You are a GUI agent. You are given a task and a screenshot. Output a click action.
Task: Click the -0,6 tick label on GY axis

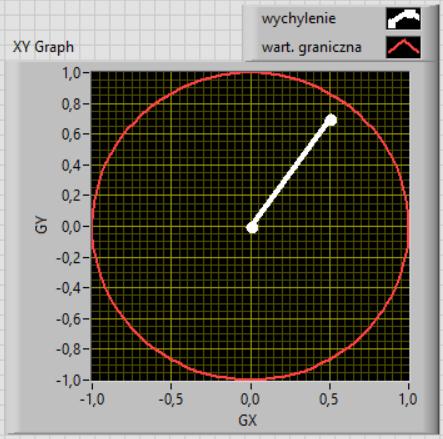68,319
